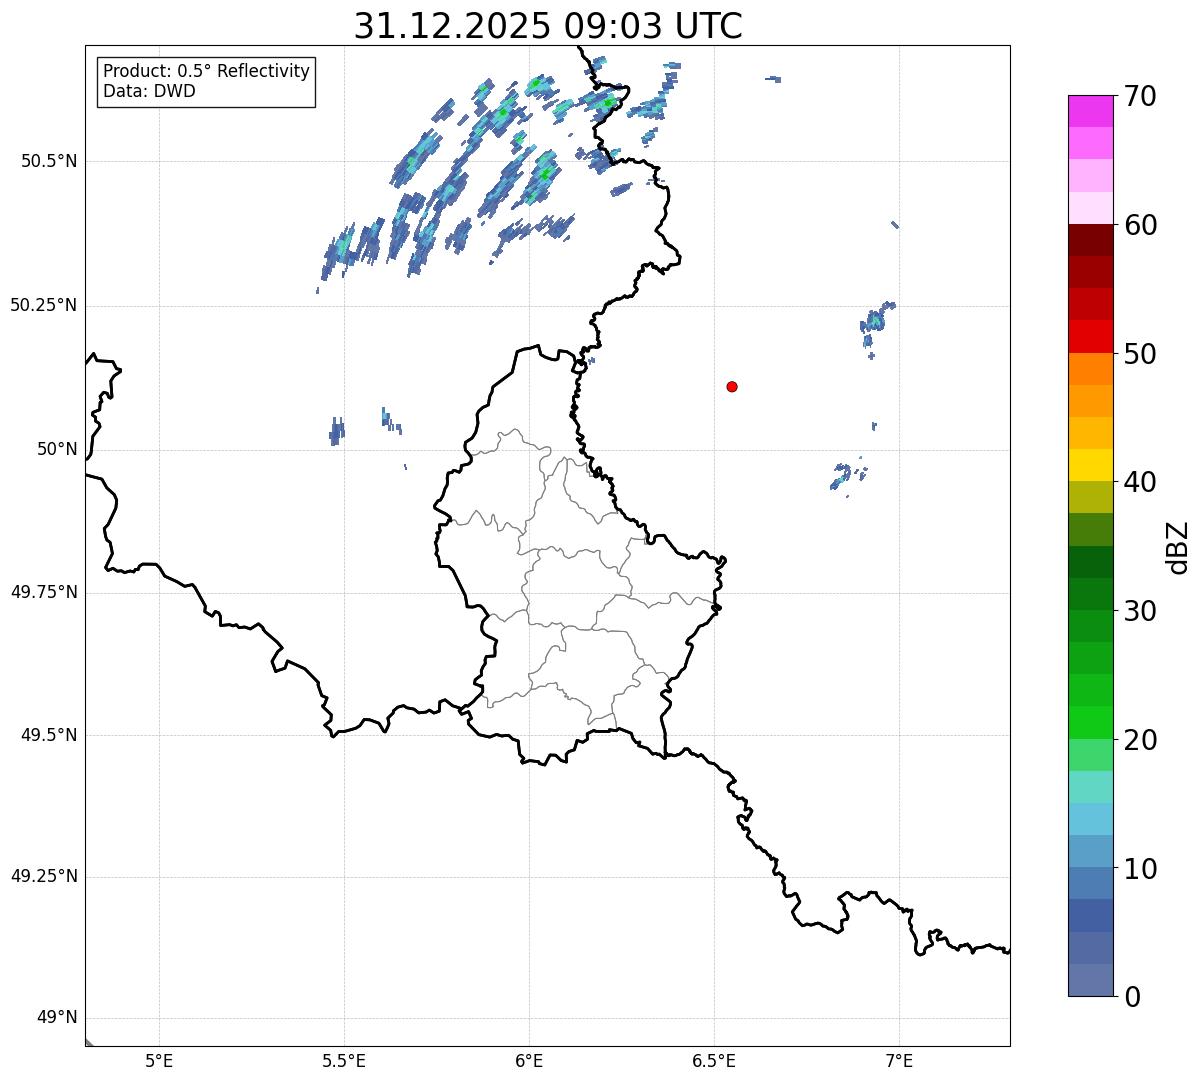Pick the dark maroon colorbar swatch just below the 60 tick
The height and width of the screenshot is (1081, 1202).
1090,241
